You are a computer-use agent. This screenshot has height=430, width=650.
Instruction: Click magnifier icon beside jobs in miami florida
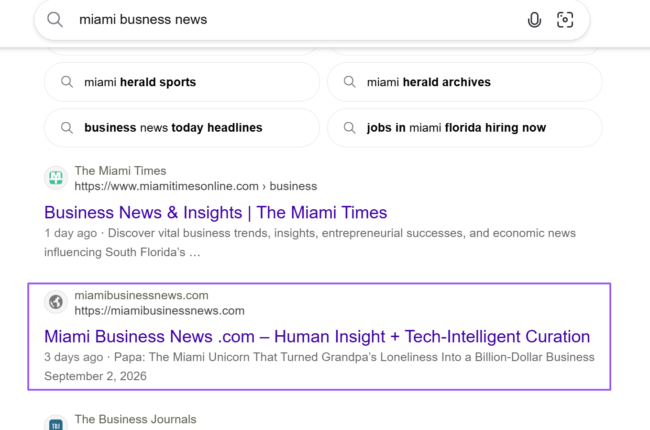(349, 128)
